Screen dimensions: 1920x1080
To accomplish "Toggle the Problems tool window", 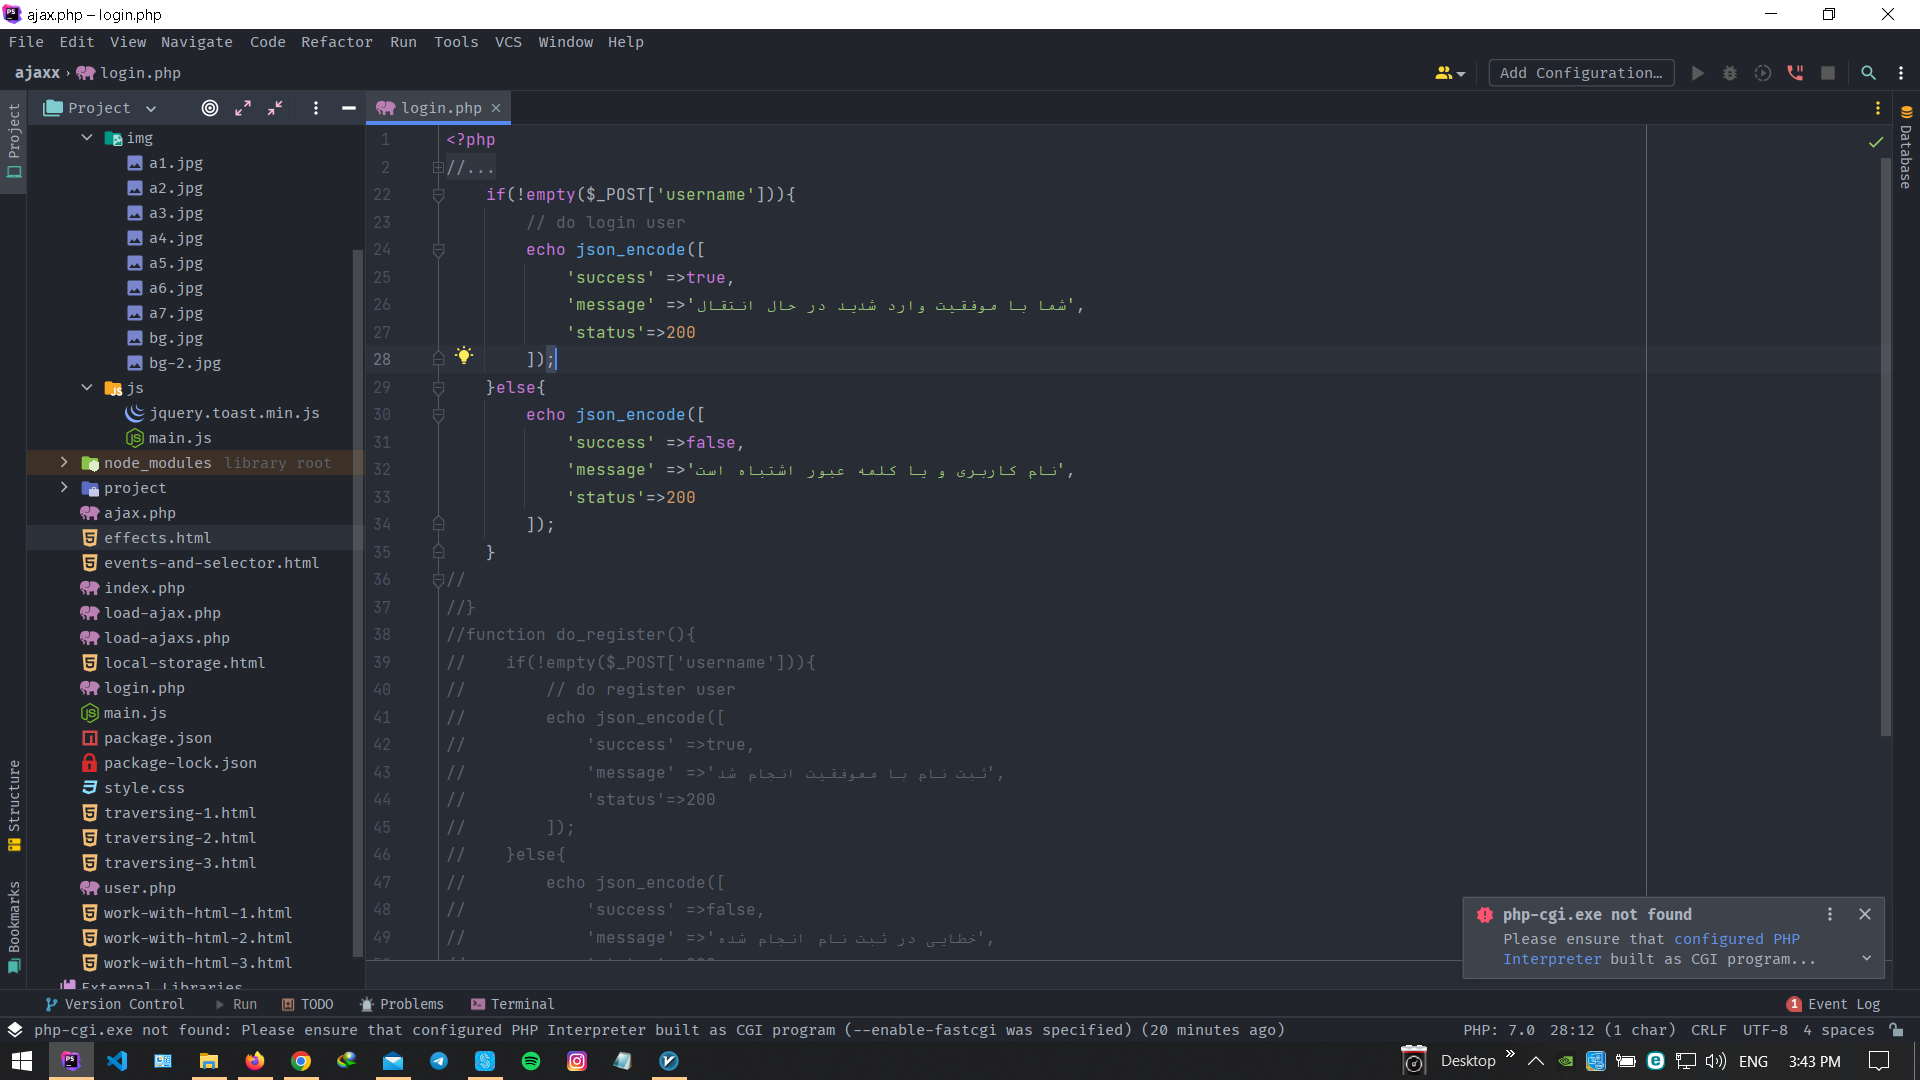I will click(401, 1004).
